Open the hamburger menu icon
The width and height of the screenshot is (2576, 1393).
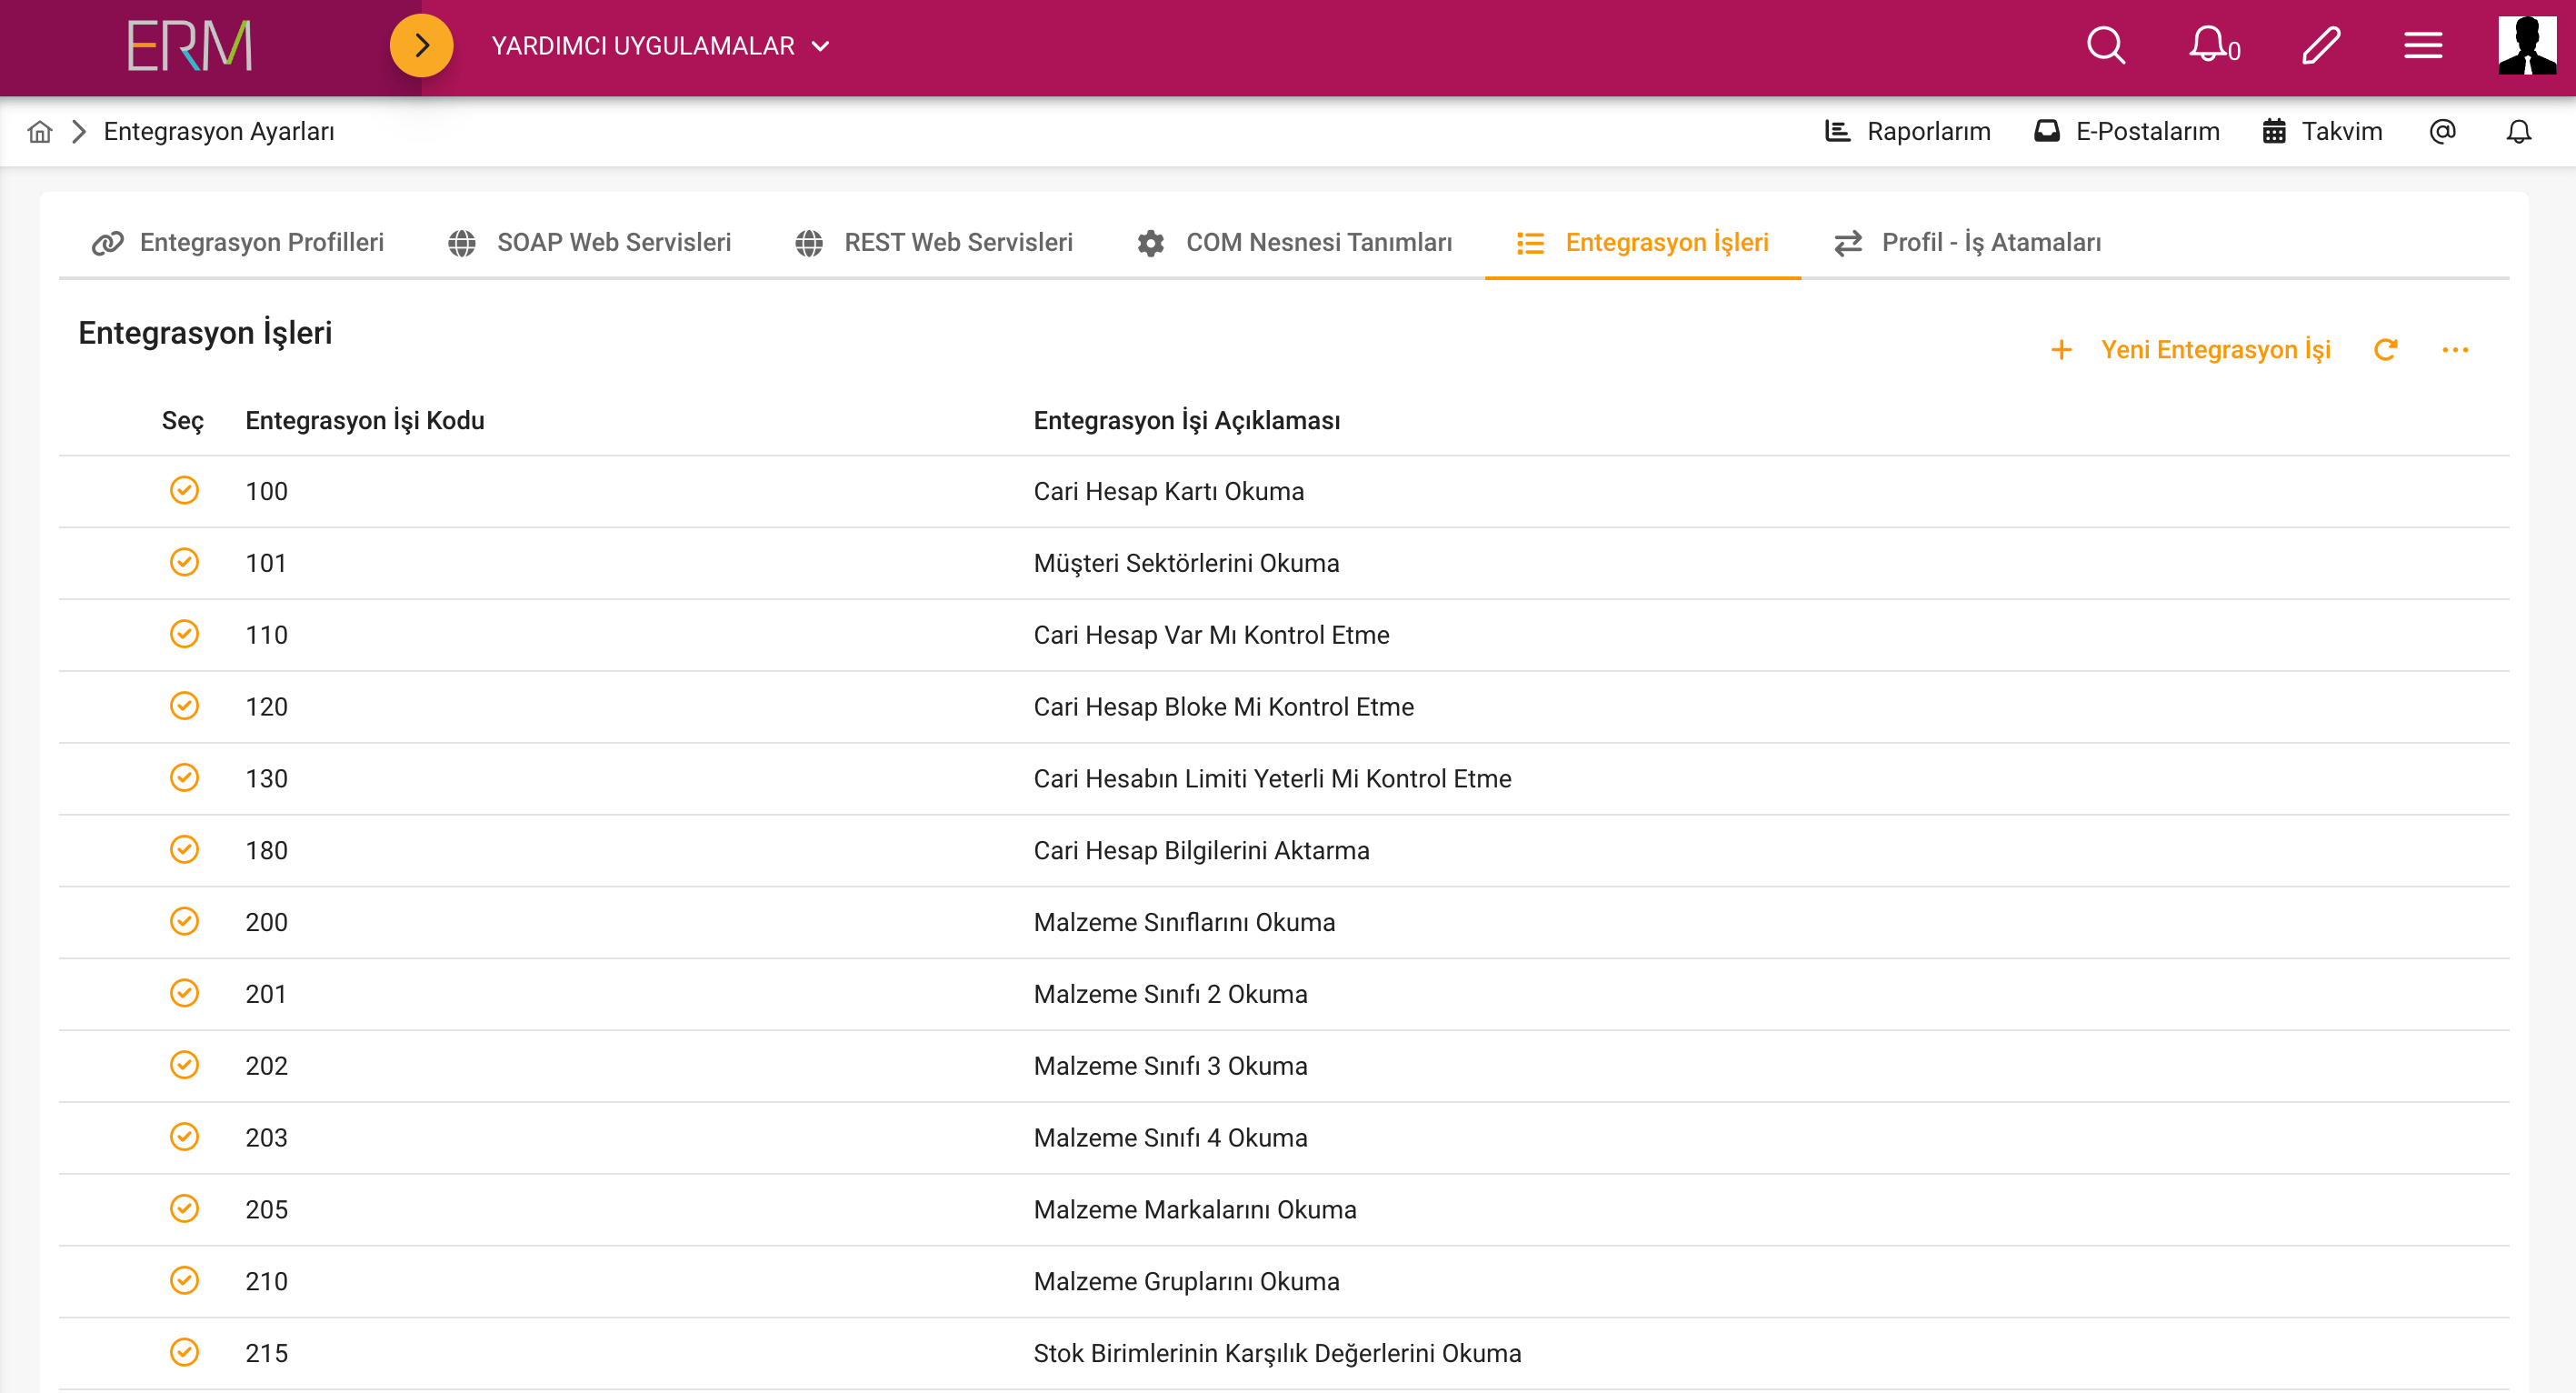tap(2423, 46)
